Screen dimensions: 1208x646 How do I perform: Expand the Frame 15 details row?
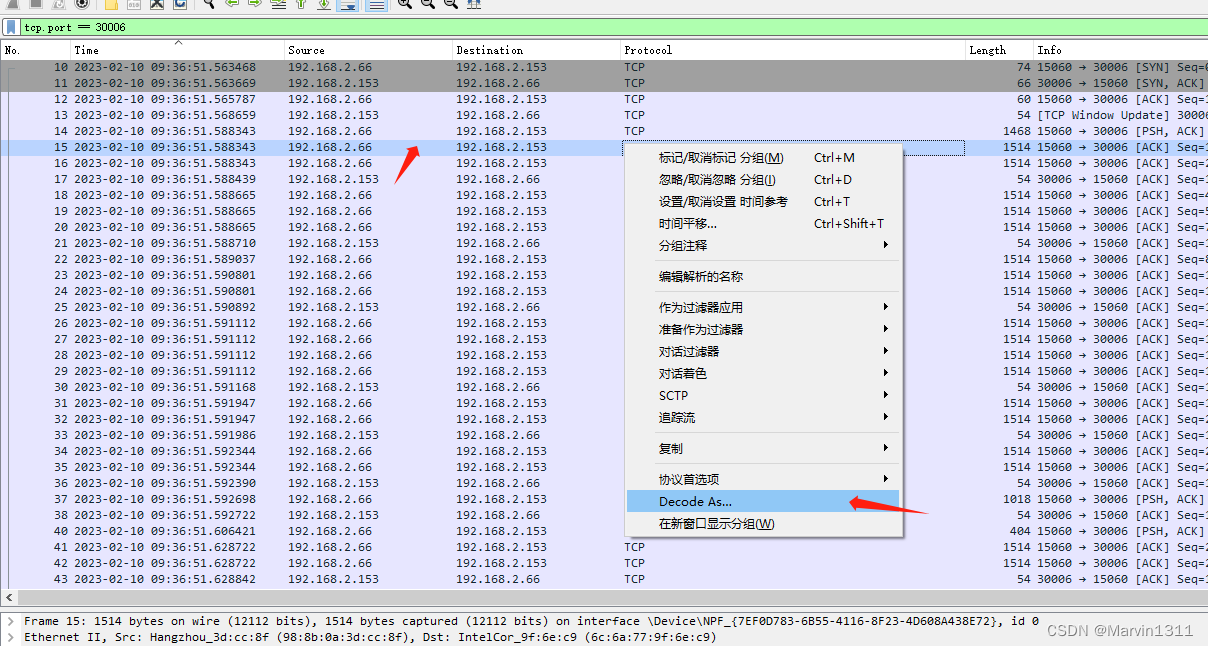click(x=11, y=621)
